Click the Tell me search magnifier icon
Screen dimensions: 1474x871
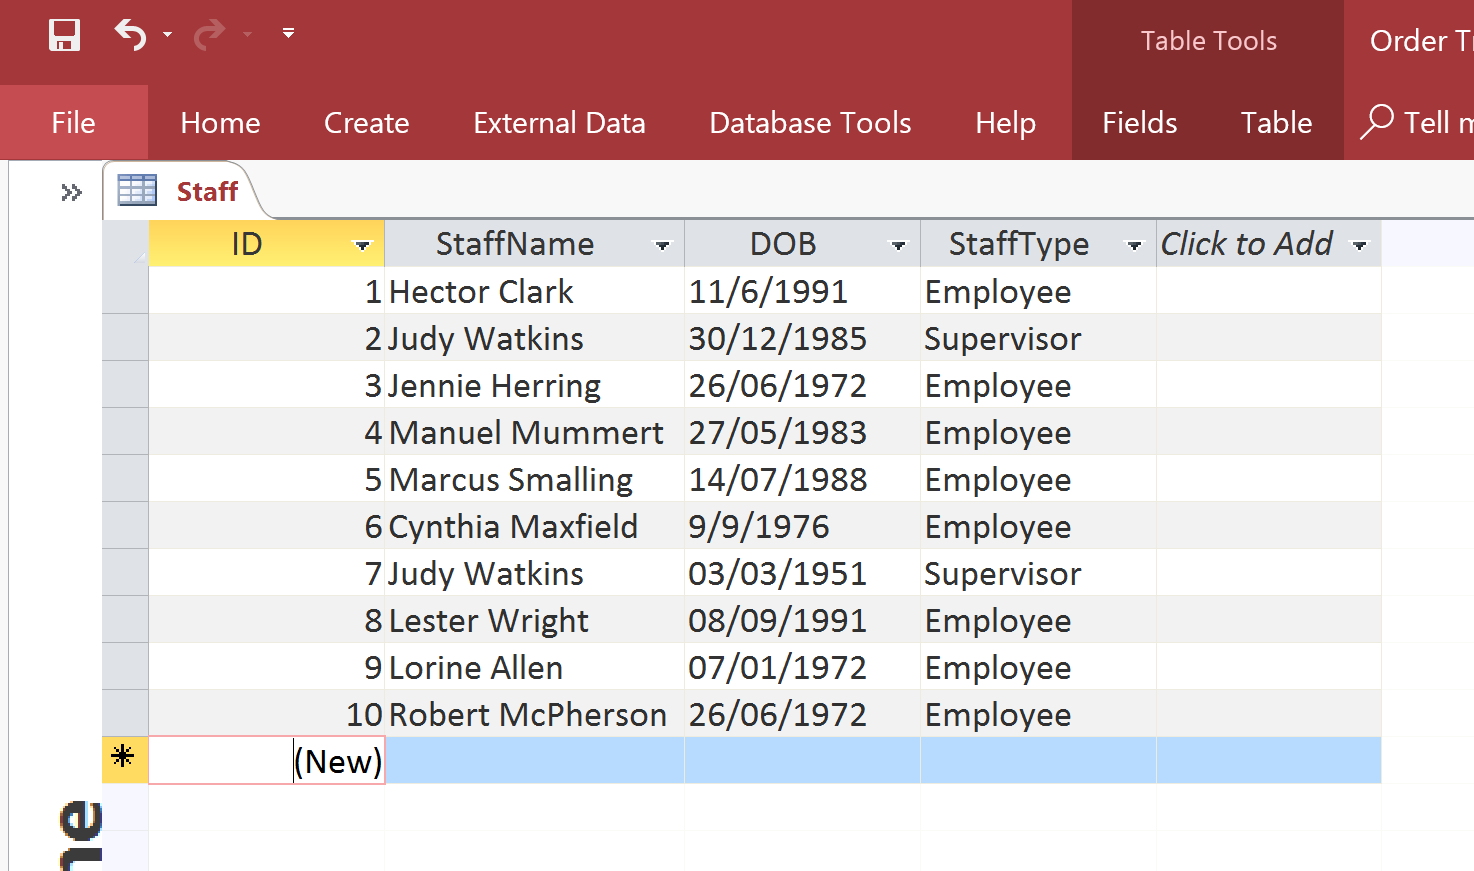(1377, 122)
